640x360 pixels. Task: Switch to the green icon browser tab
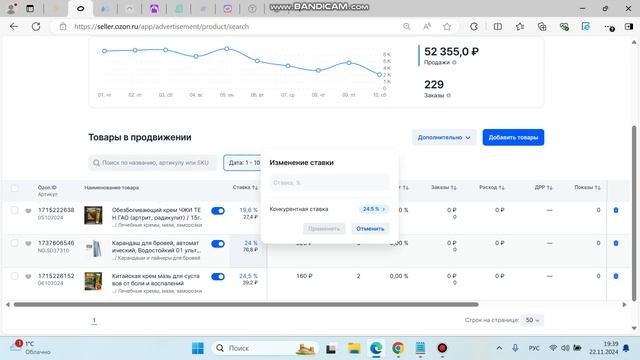[179, 9]
